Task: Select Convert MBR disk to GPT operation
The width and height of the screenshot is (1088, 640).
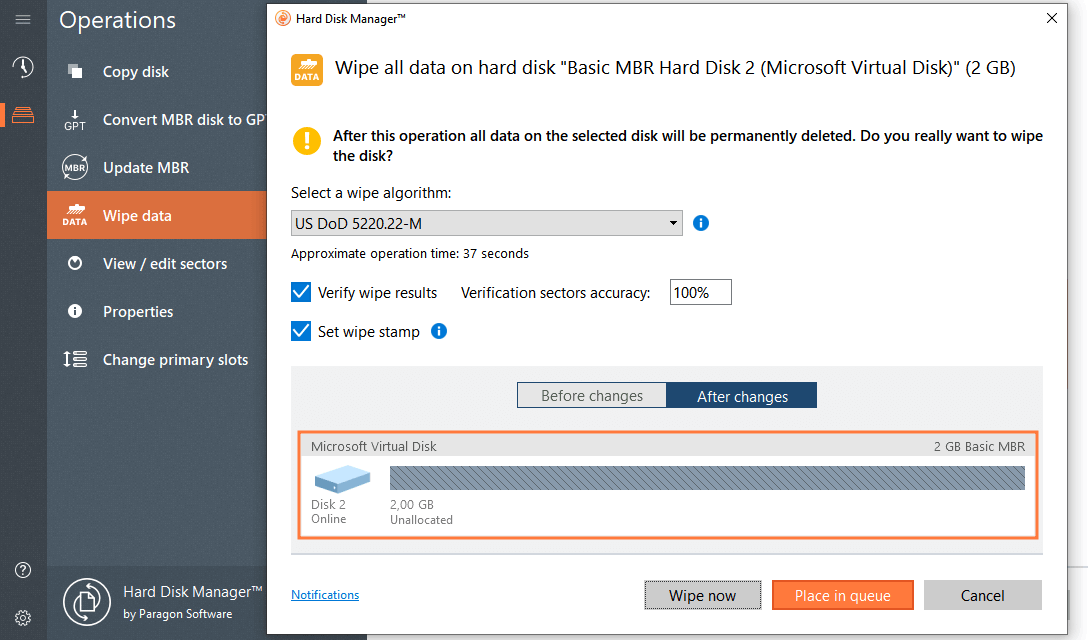Action: click(157, 119)
